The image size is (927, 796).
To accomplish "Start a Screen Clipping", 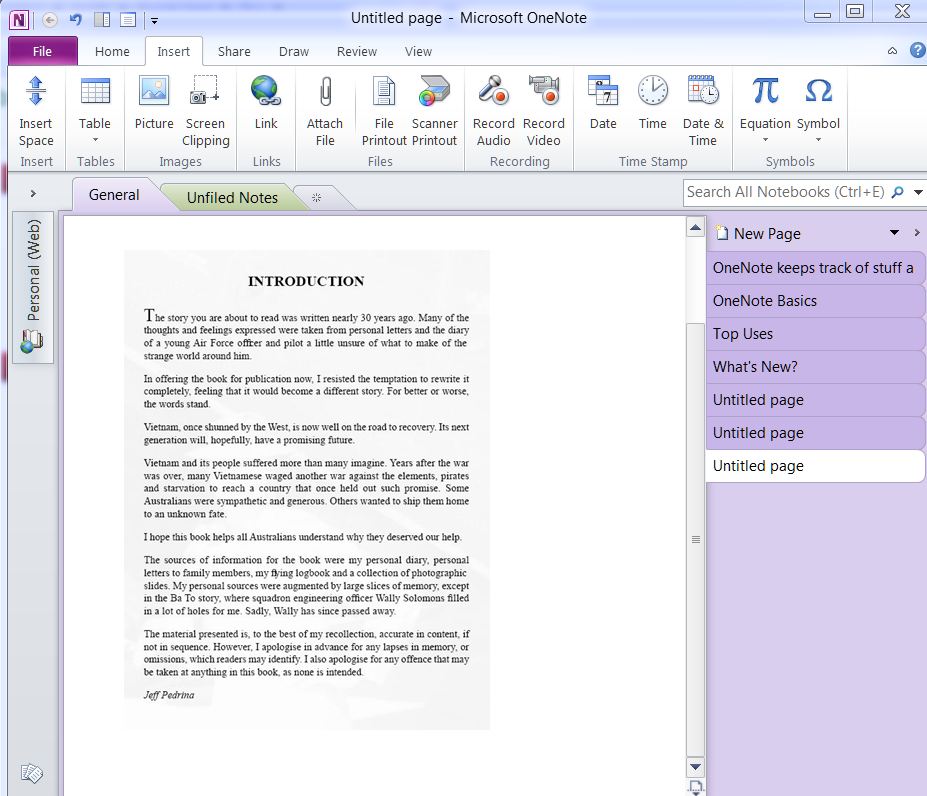I will [x=205, y=111].
